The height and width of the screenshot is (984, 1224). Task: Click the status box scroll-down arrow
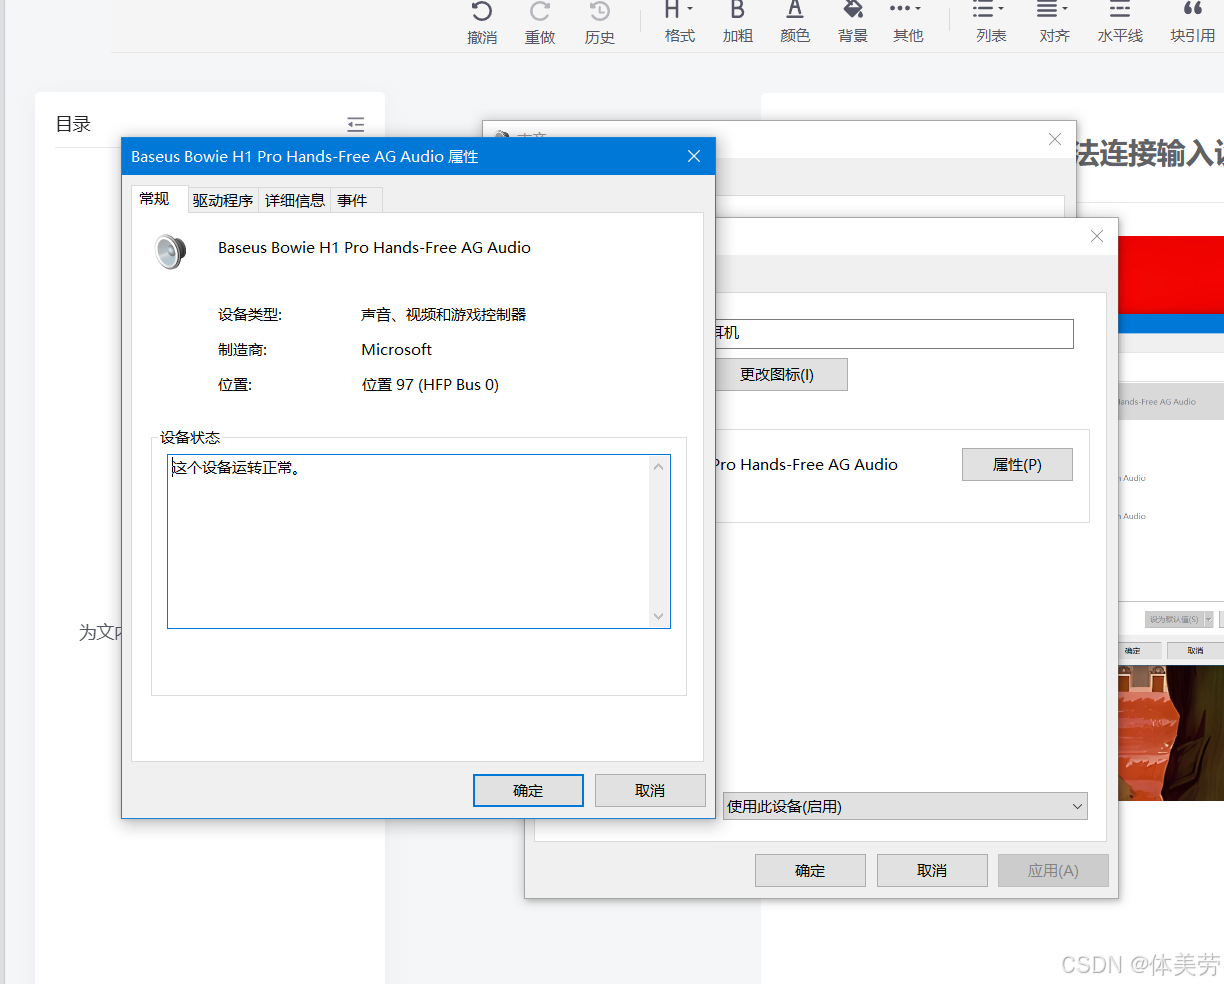coord(658,616)
